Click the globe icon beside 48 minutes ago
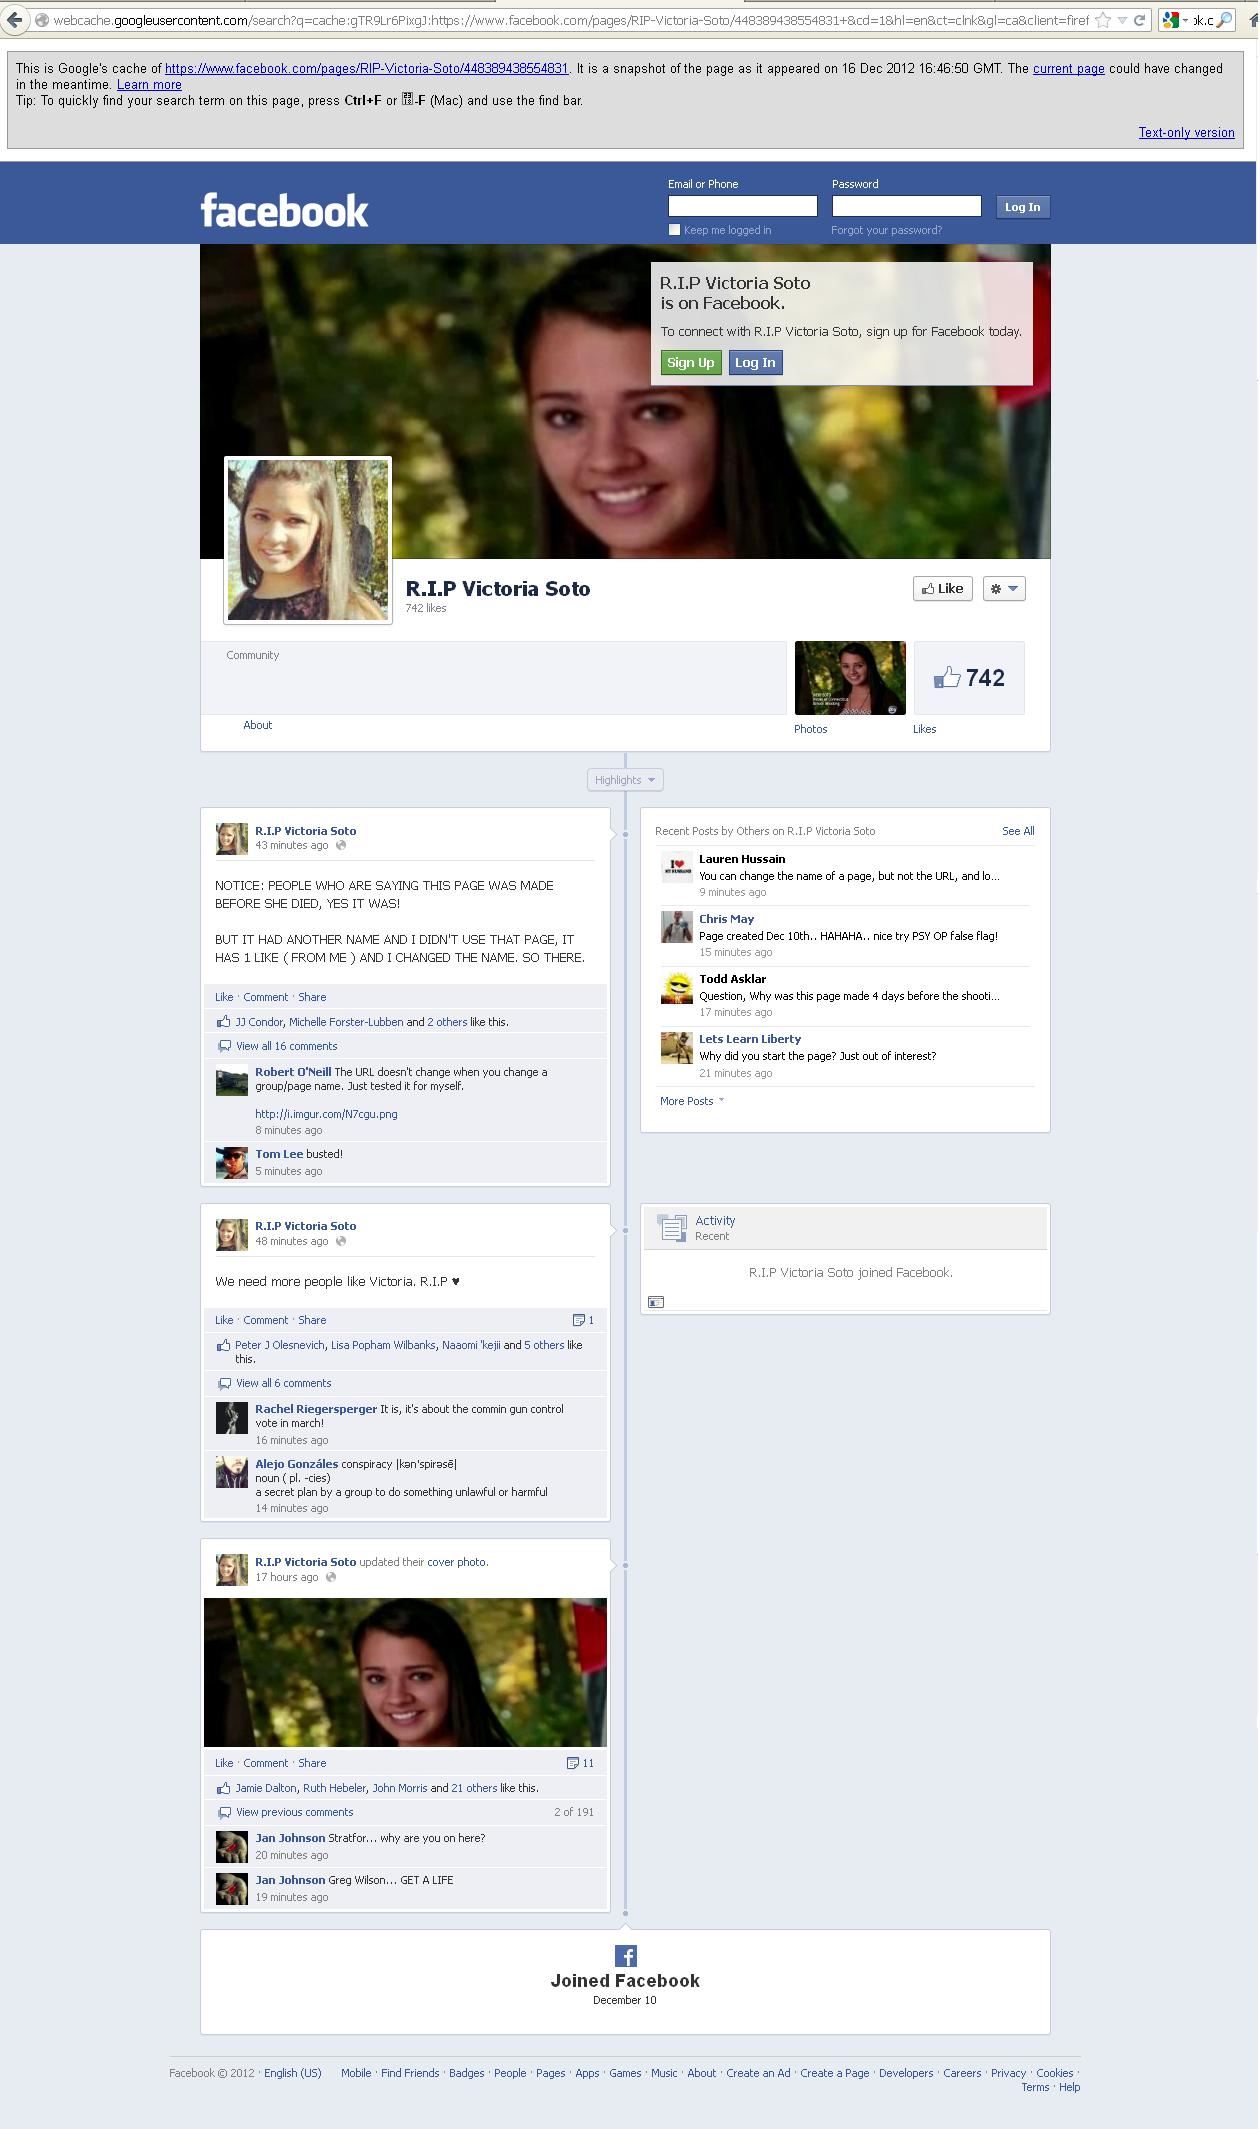 coord(341,1241)
